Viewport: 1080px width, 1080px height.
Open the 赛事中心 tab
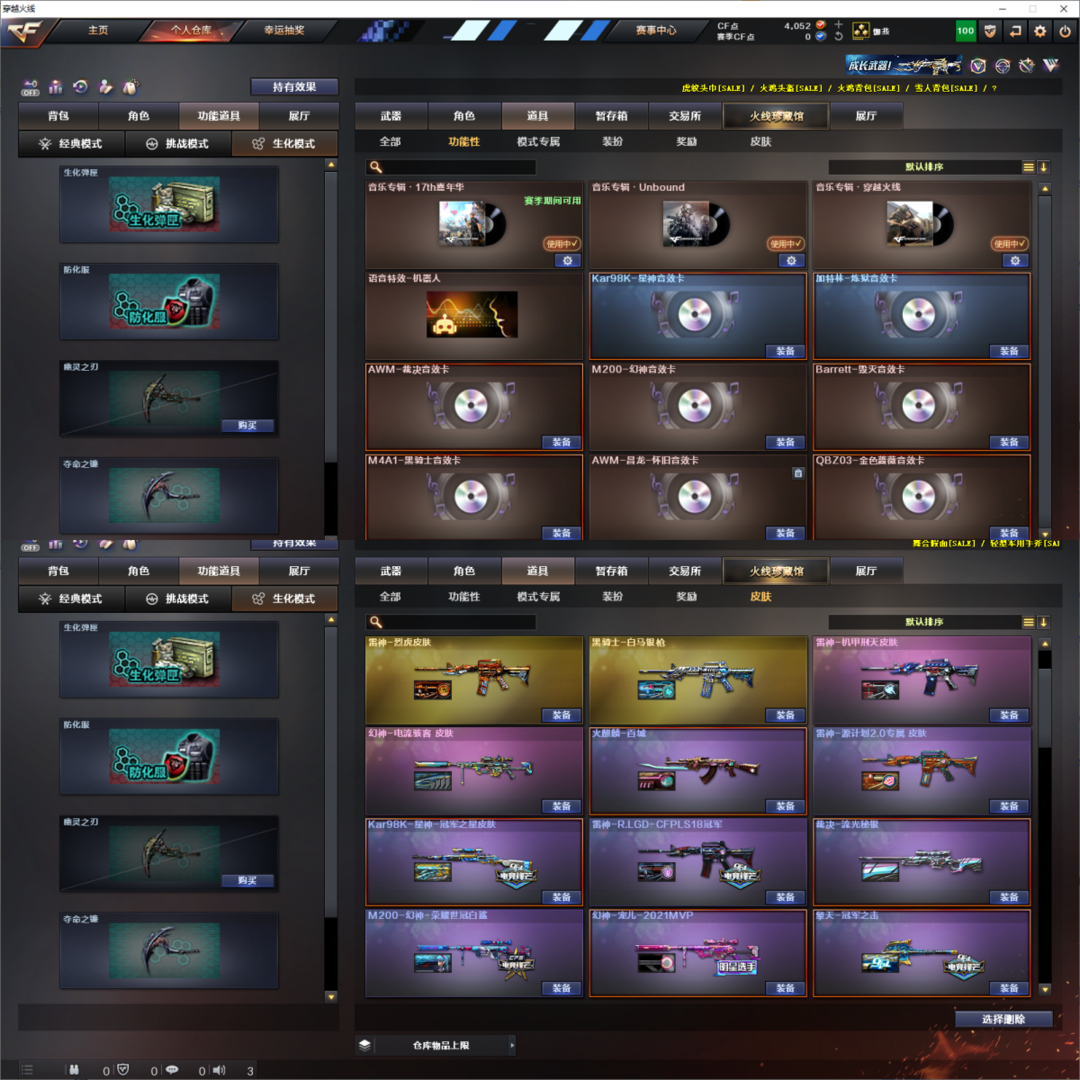pos(656,30)
